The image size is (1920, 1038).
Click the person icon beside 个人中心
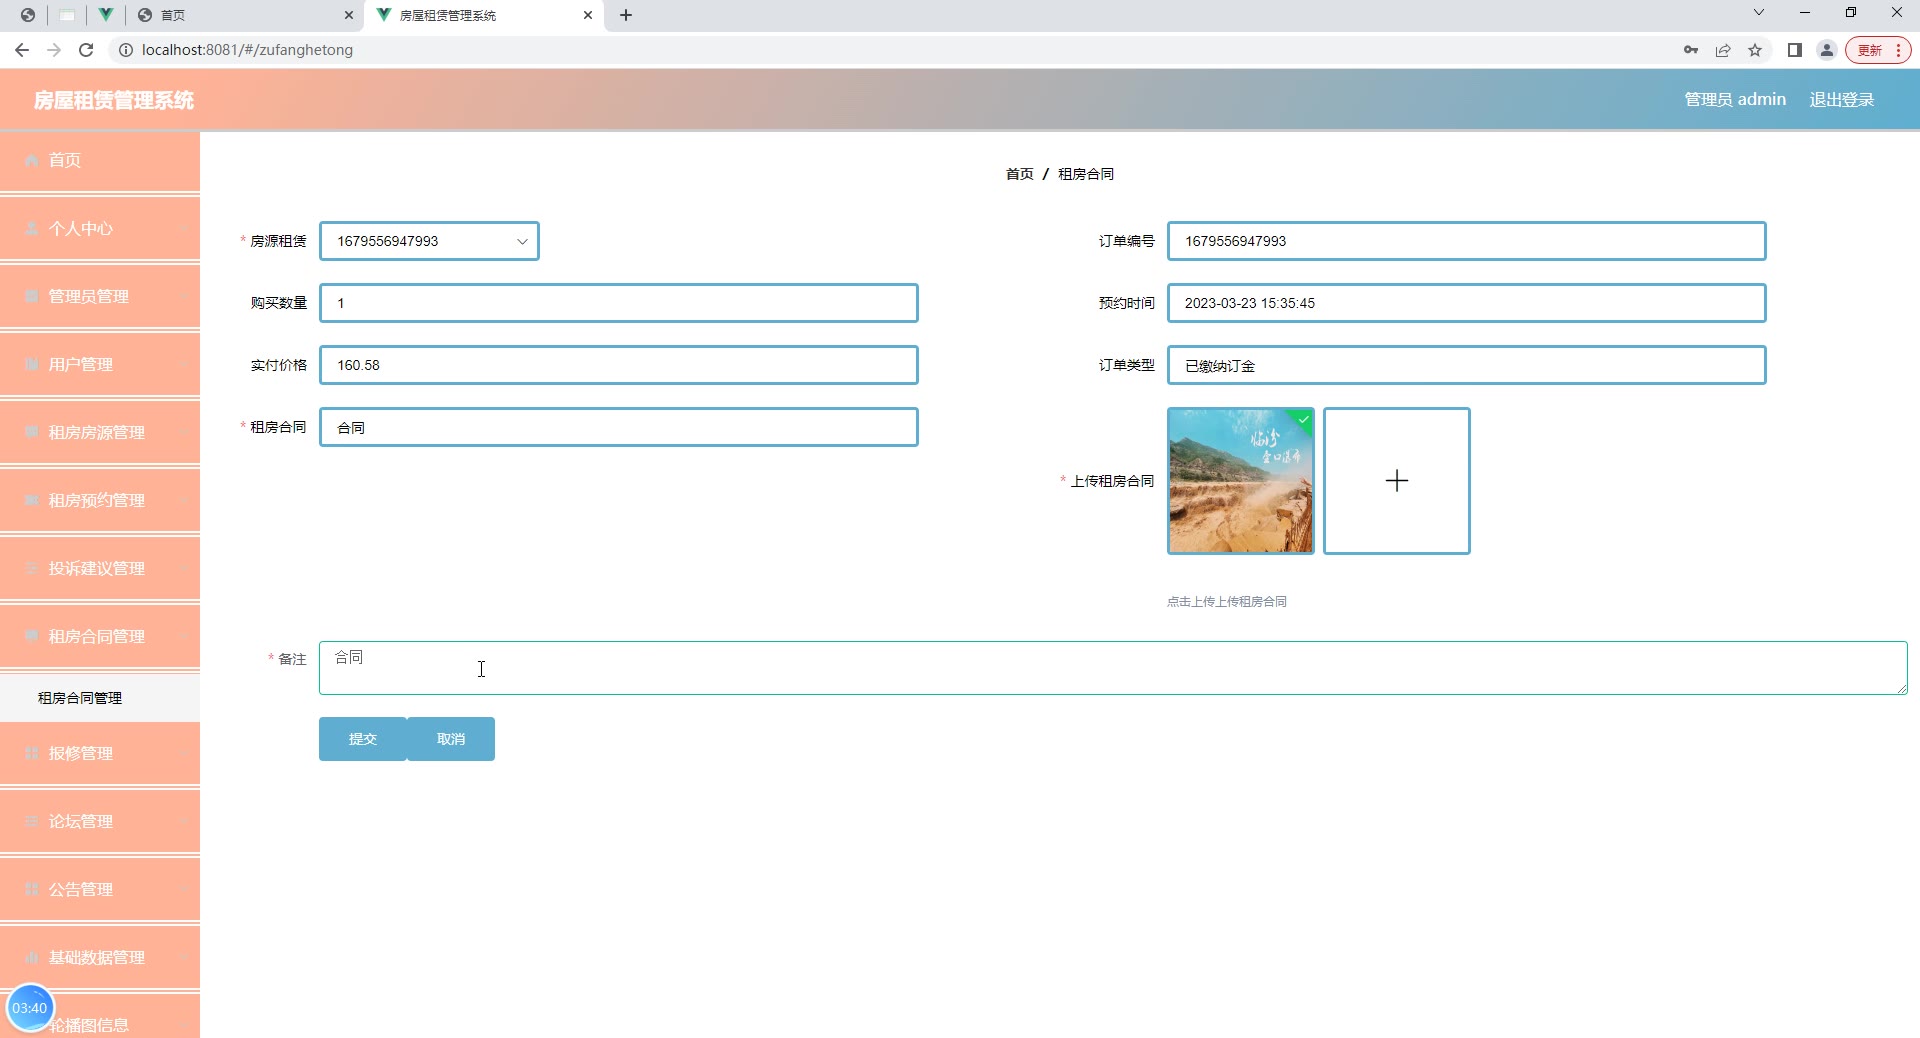pos(32,228)
